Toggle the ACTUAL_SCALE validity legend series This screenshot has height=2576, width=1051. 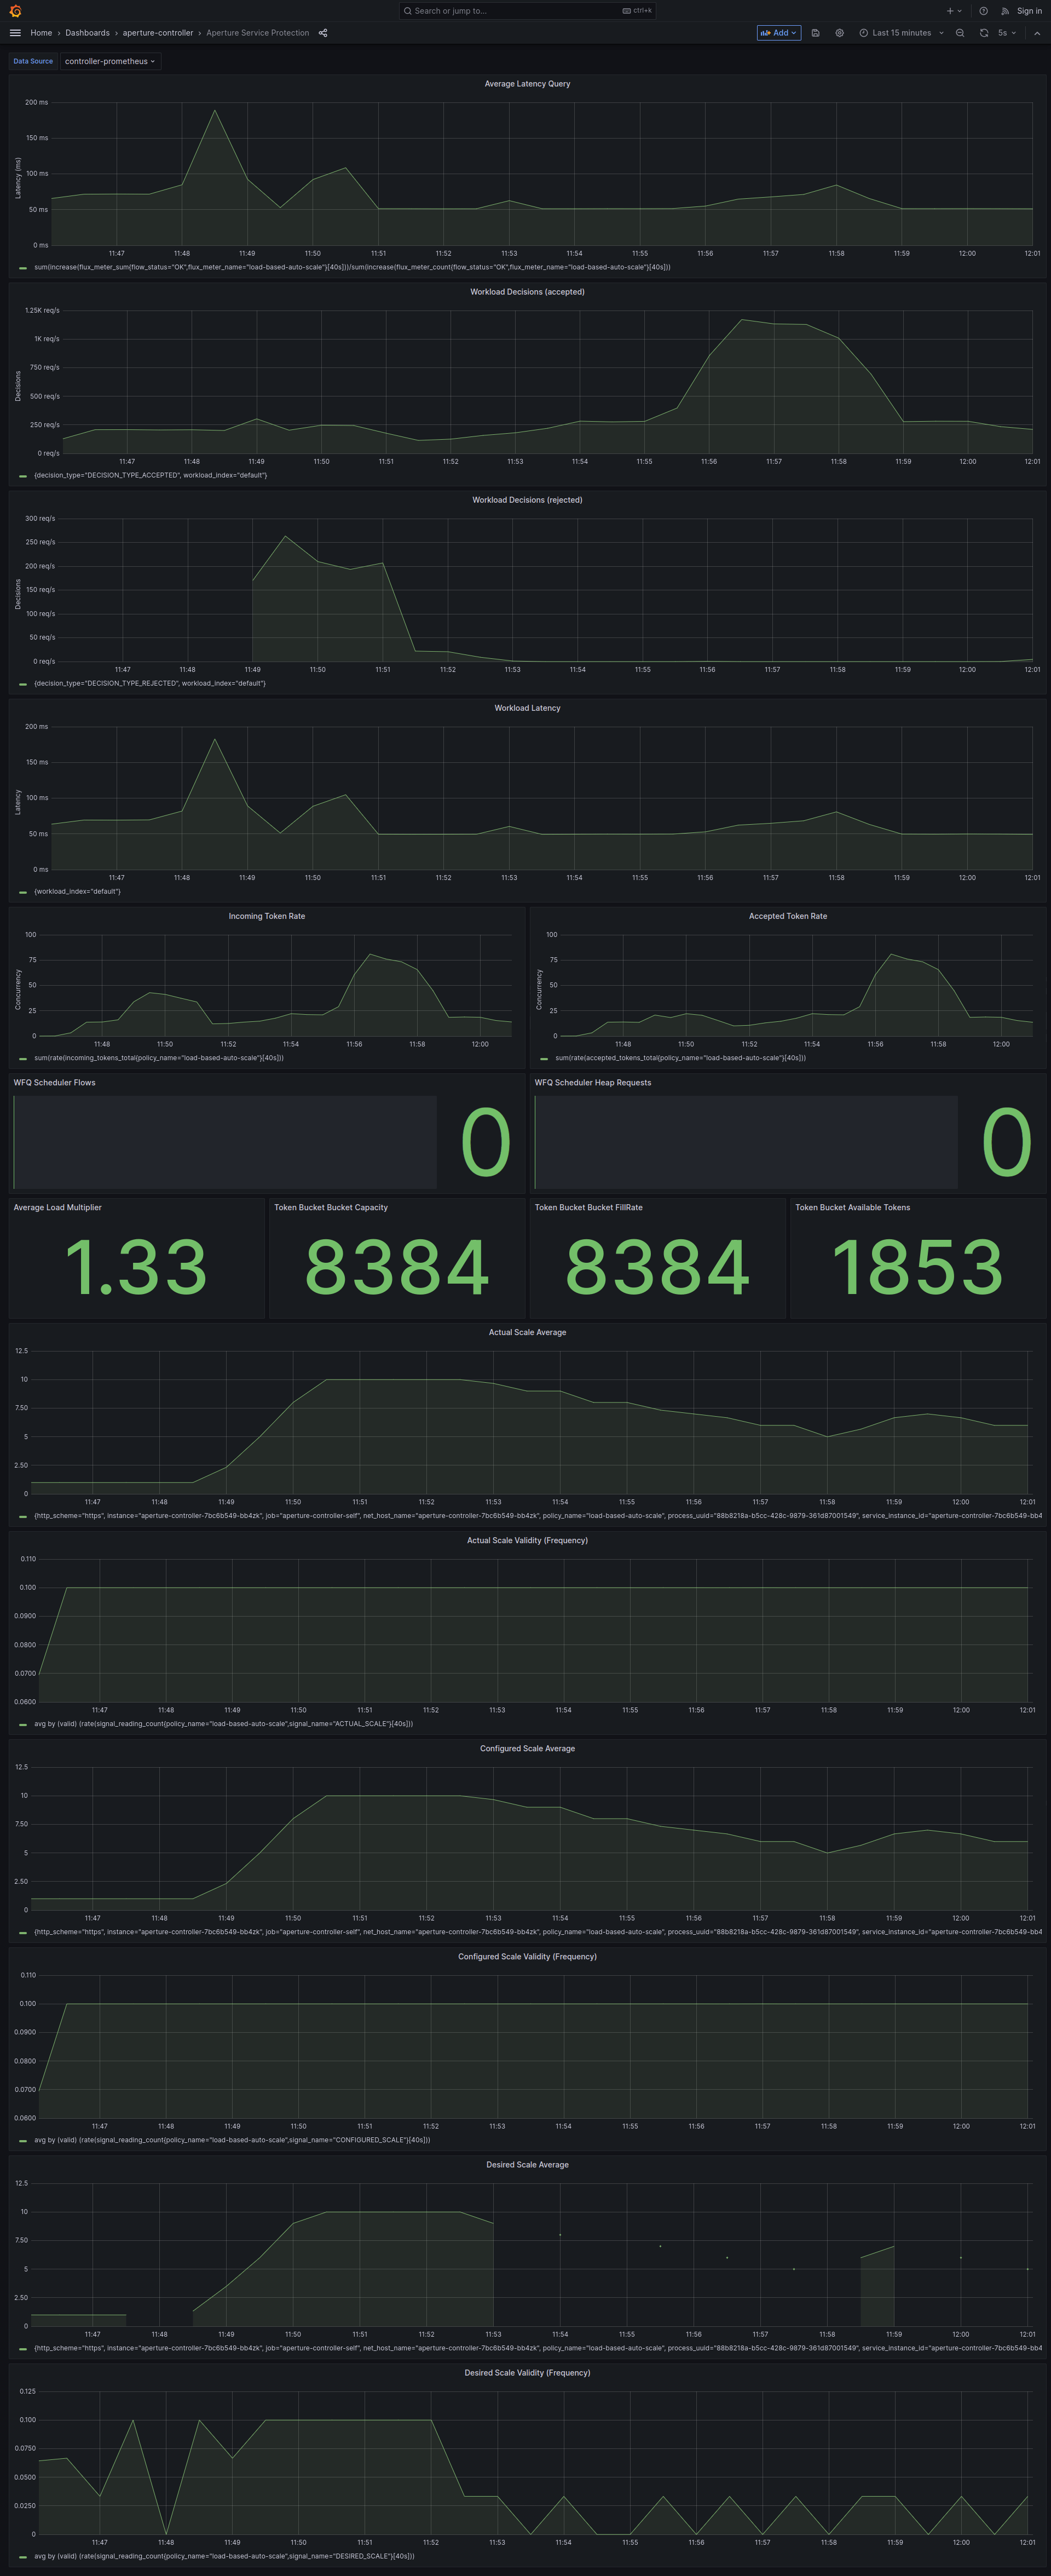pyautogui.click(x=223, y=1723)
